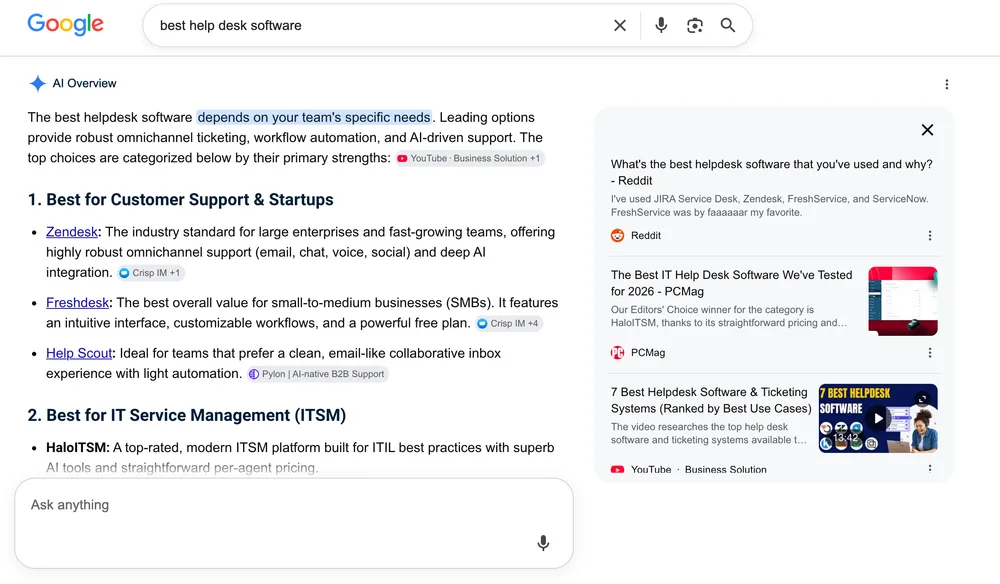
Task: Start voice search with the search bar microphone
Action: (661, 25)
